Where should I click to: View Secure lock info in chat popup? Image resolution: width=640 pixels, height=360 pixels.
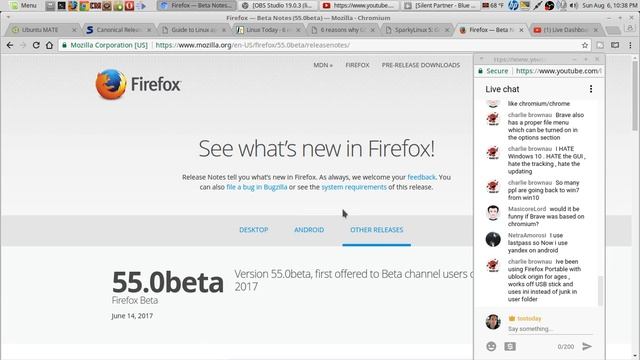click(x=493, y=71)
